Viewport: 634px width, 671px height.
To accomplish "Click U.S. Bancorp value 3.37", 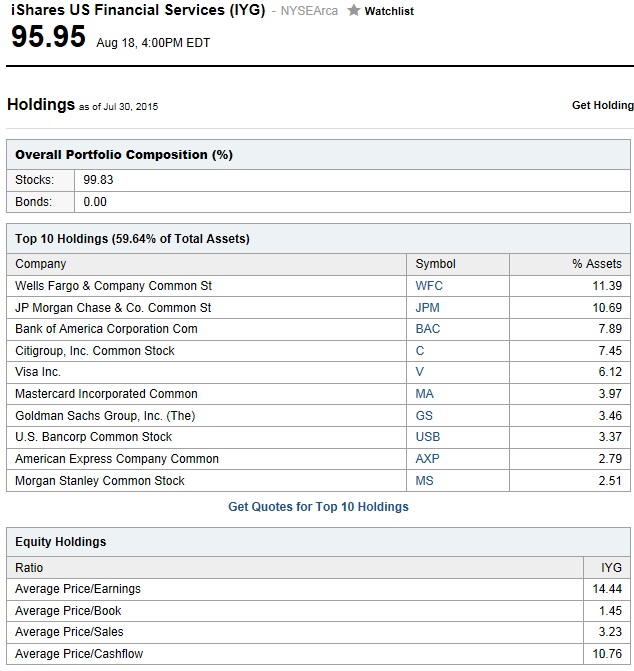I will click(610, 437).
